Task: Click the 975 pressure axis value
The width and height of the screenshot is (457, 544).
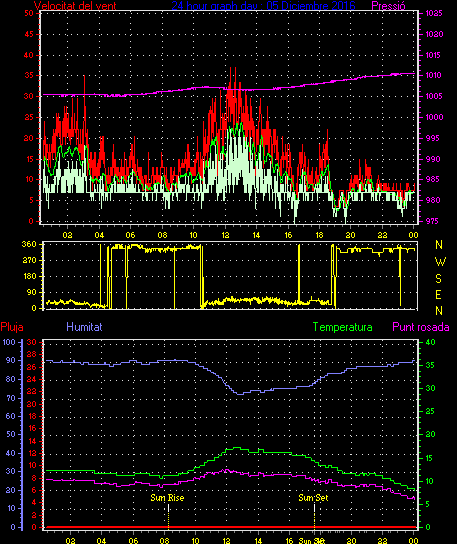Action: coord(432,221)
